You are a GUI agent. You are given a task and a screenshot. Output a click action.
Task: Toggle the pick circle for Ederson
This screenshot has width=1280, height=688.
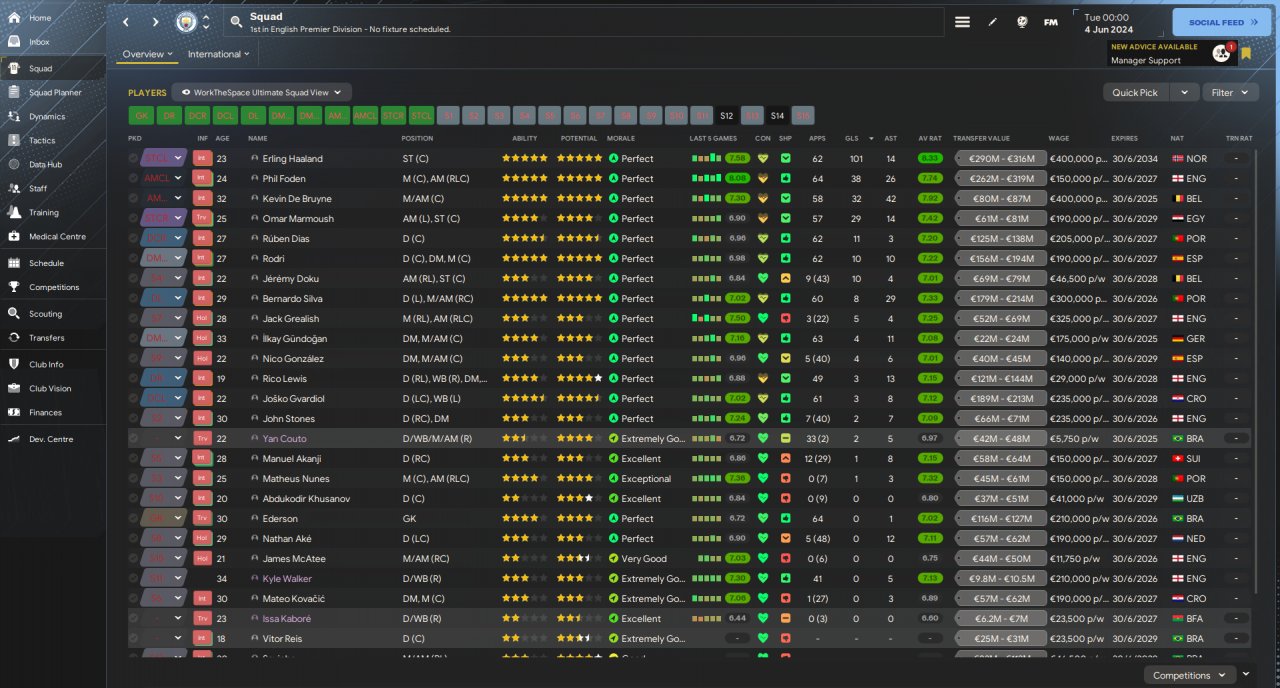(x=134, y=518)
